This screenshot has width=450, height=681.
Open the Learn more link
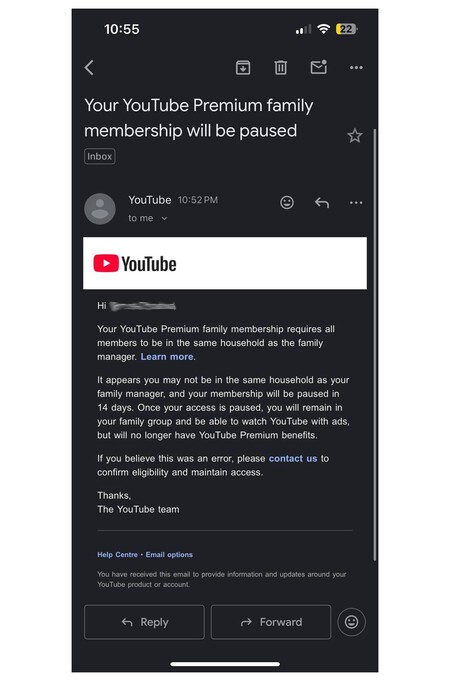pyautogui.click(x=167, y=357)
